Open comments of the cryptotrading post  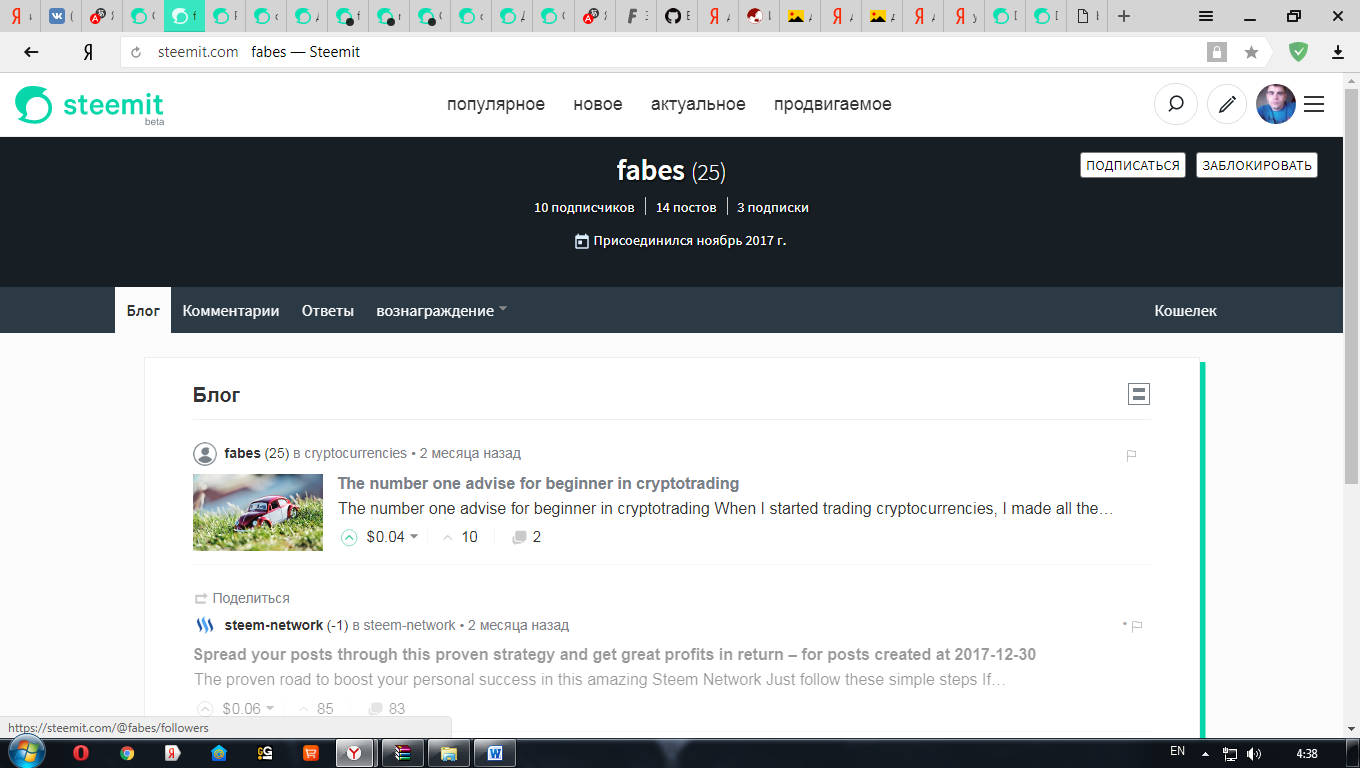[526, 537]
